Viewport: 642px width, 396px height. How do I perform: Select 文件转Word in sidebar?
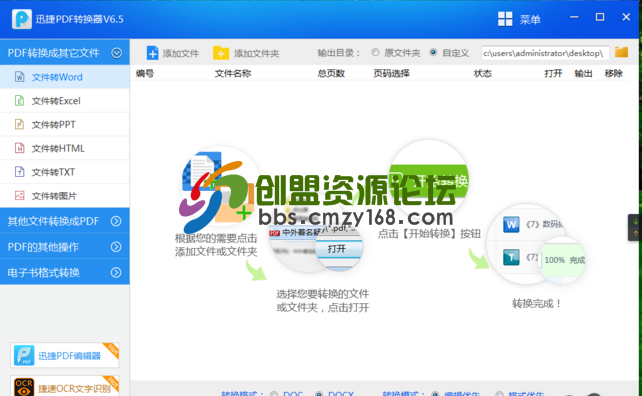coord(65,77)
